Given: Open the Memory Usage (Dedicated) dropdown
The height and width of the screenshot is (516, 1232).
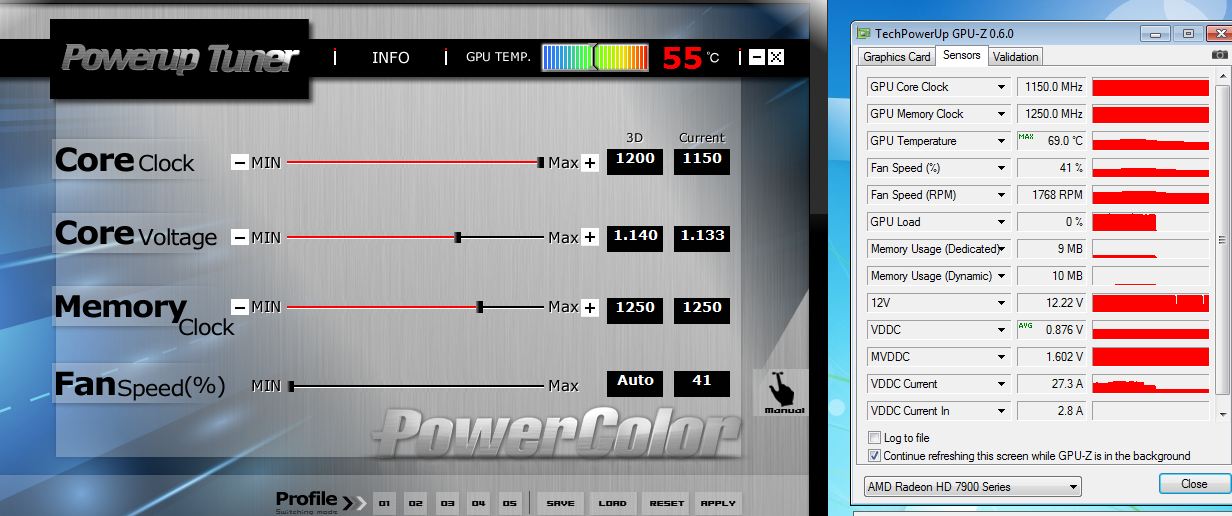Looking at the screenshot, I should [1001, 249].
